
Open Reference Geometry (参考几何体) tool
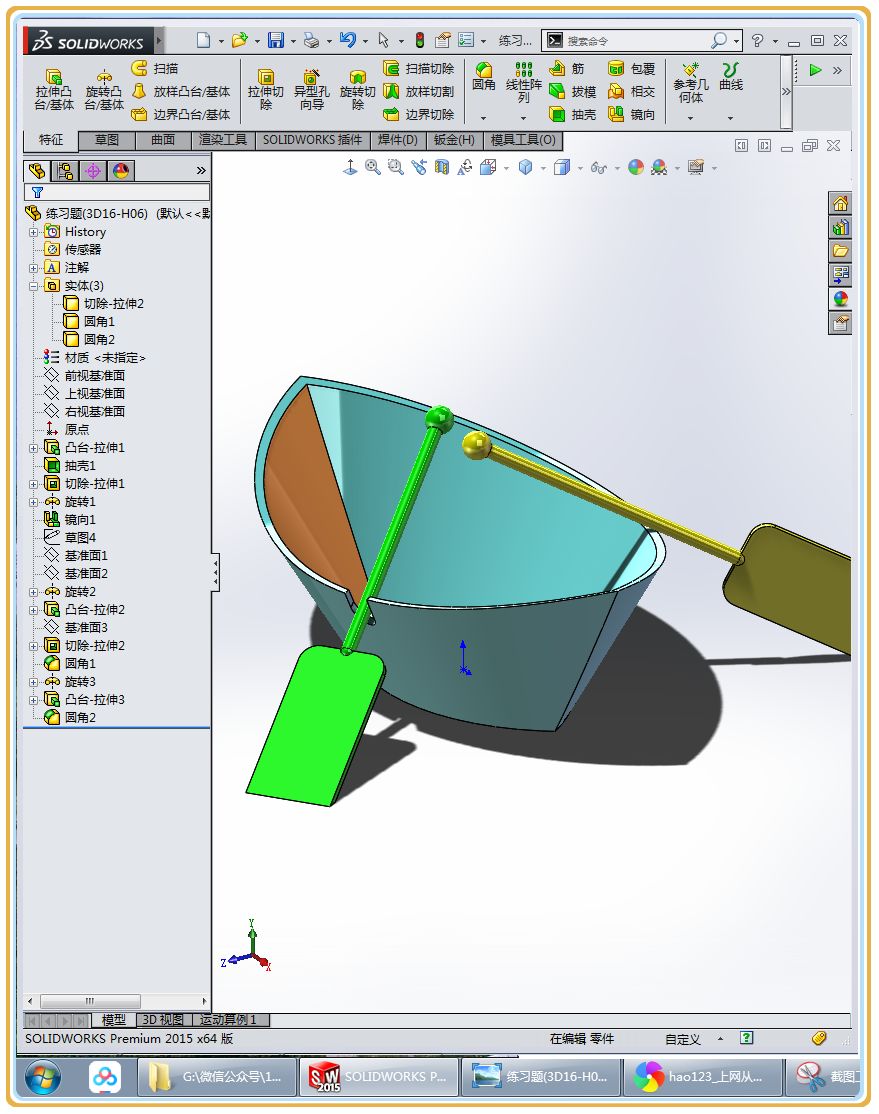coord(691,82)
